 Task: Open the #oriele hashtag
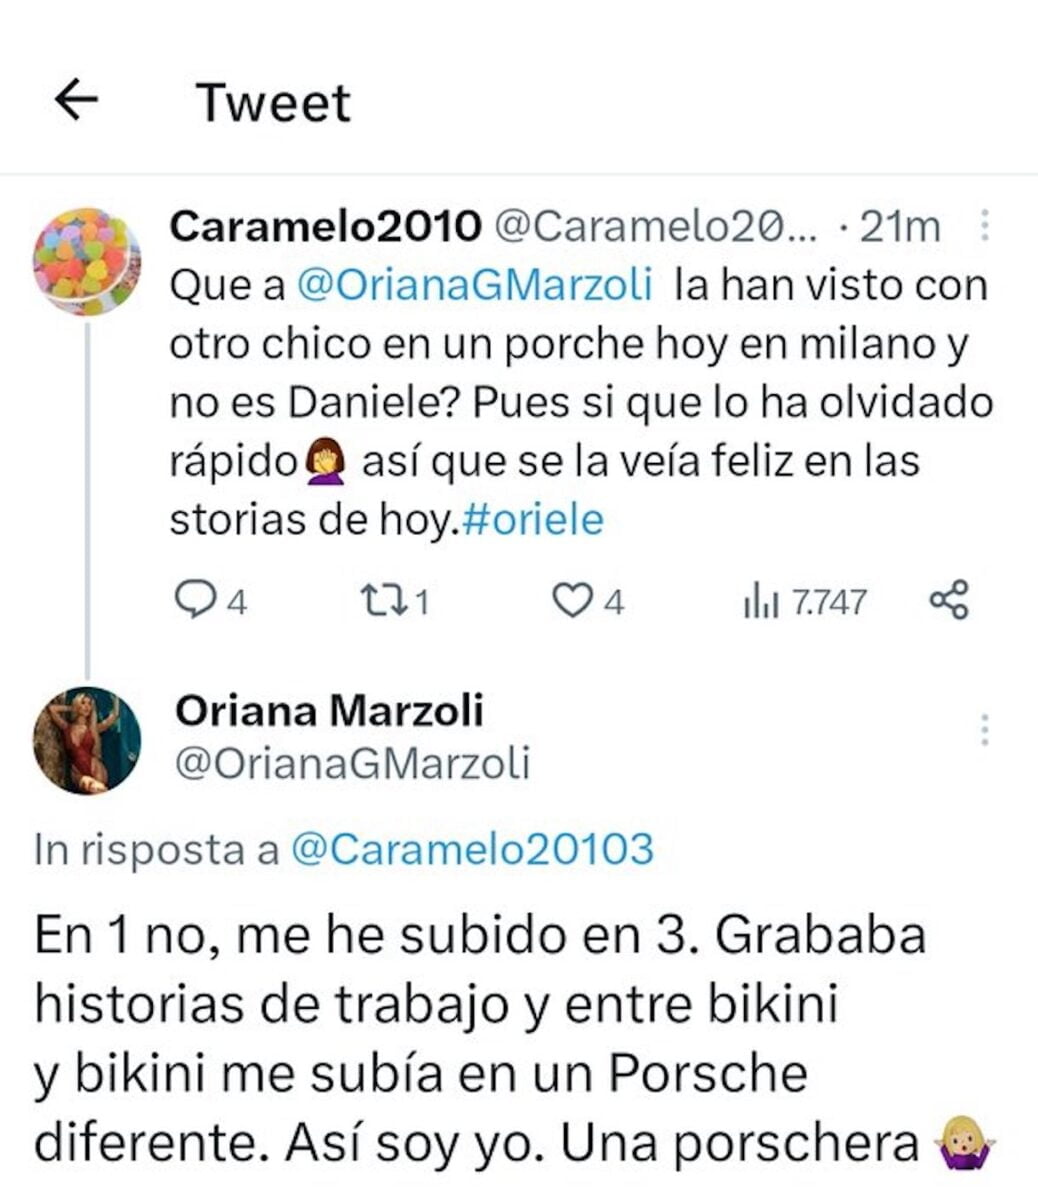pos(534,520)
